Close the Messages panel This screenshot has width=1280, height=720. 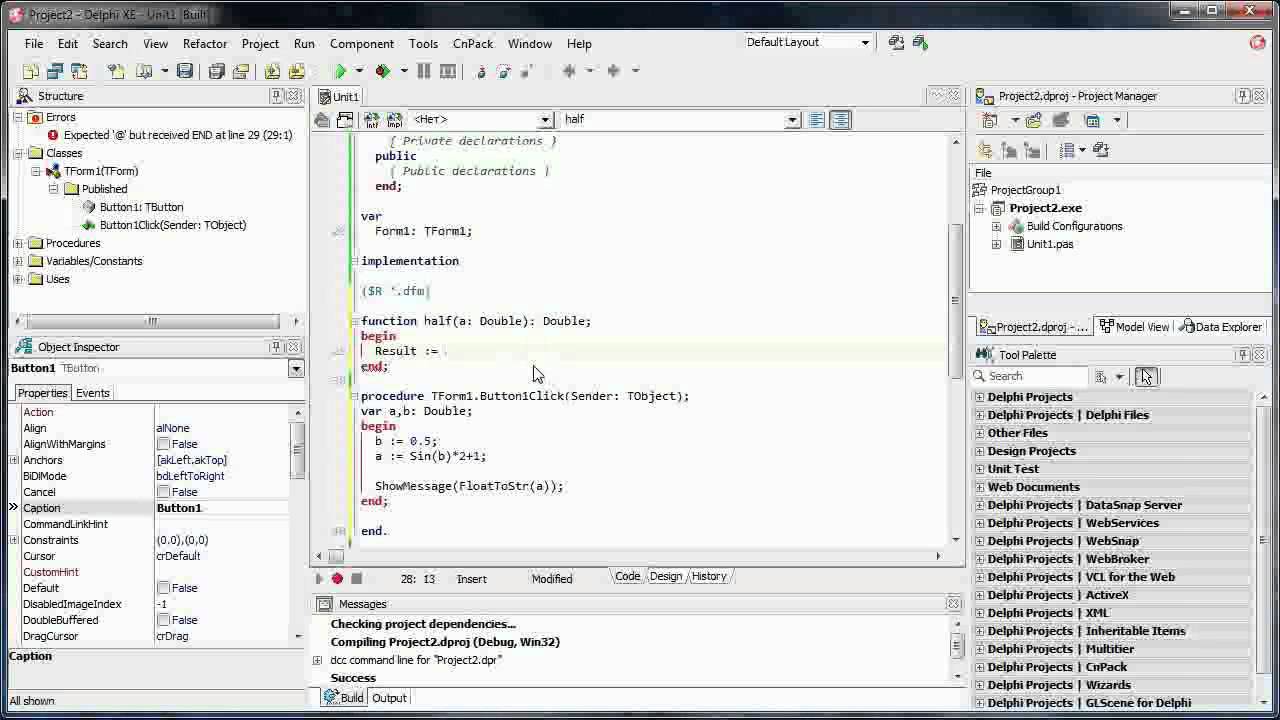pyautogui.click(x=954, y=604)
